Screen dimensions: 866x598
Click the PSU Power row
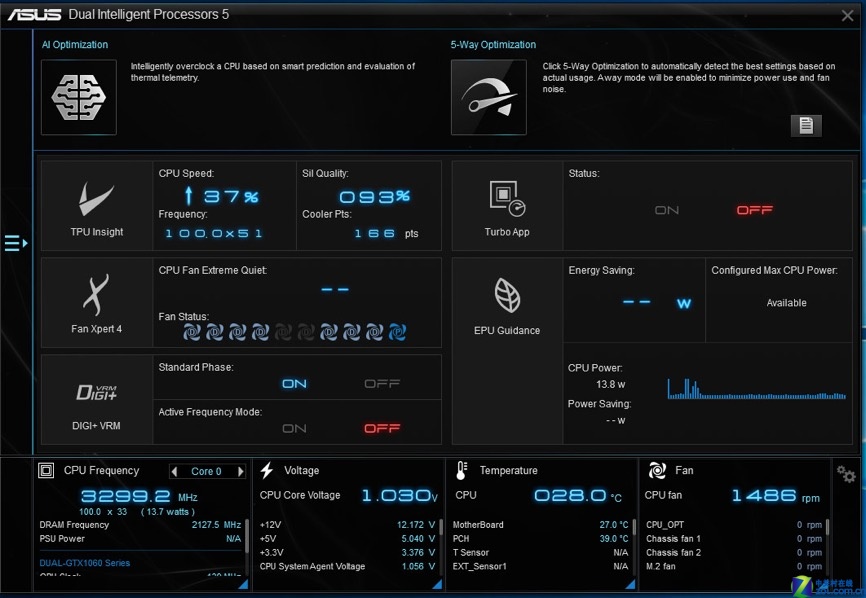140,538
